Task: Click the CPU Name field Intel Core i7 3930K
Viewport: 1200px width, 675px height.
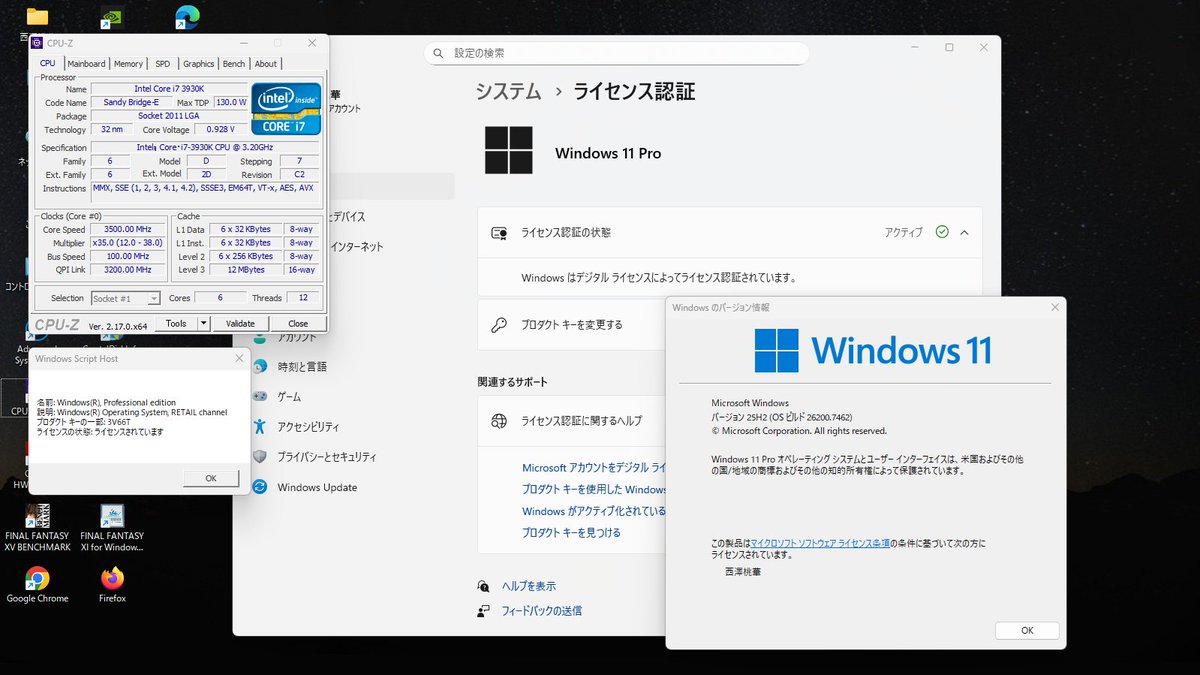Action: [x=170, y=89]
